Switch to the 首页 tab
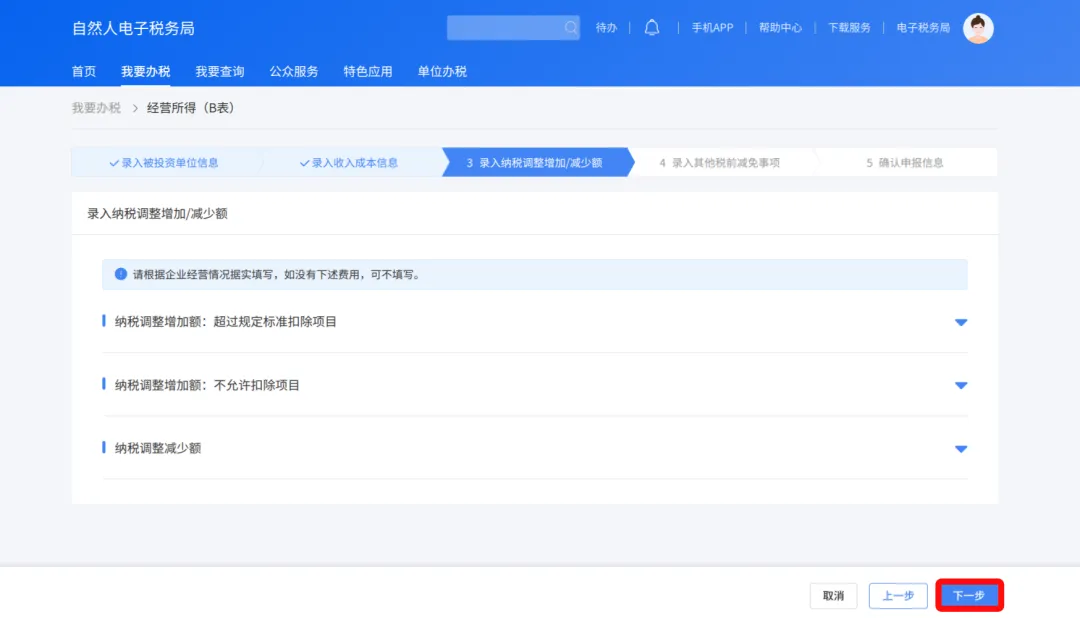Viewport: 1080px width, 618px height. point(83,71)
